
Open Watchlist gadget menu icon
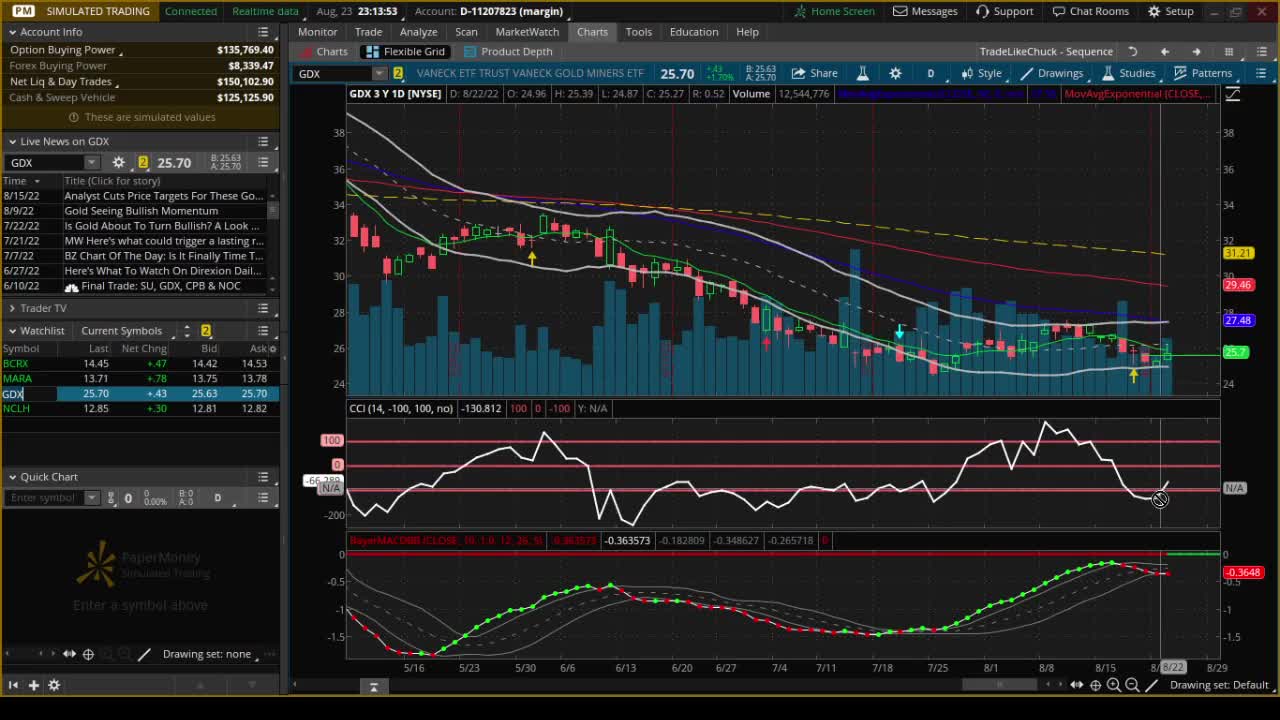click(263, 330)
